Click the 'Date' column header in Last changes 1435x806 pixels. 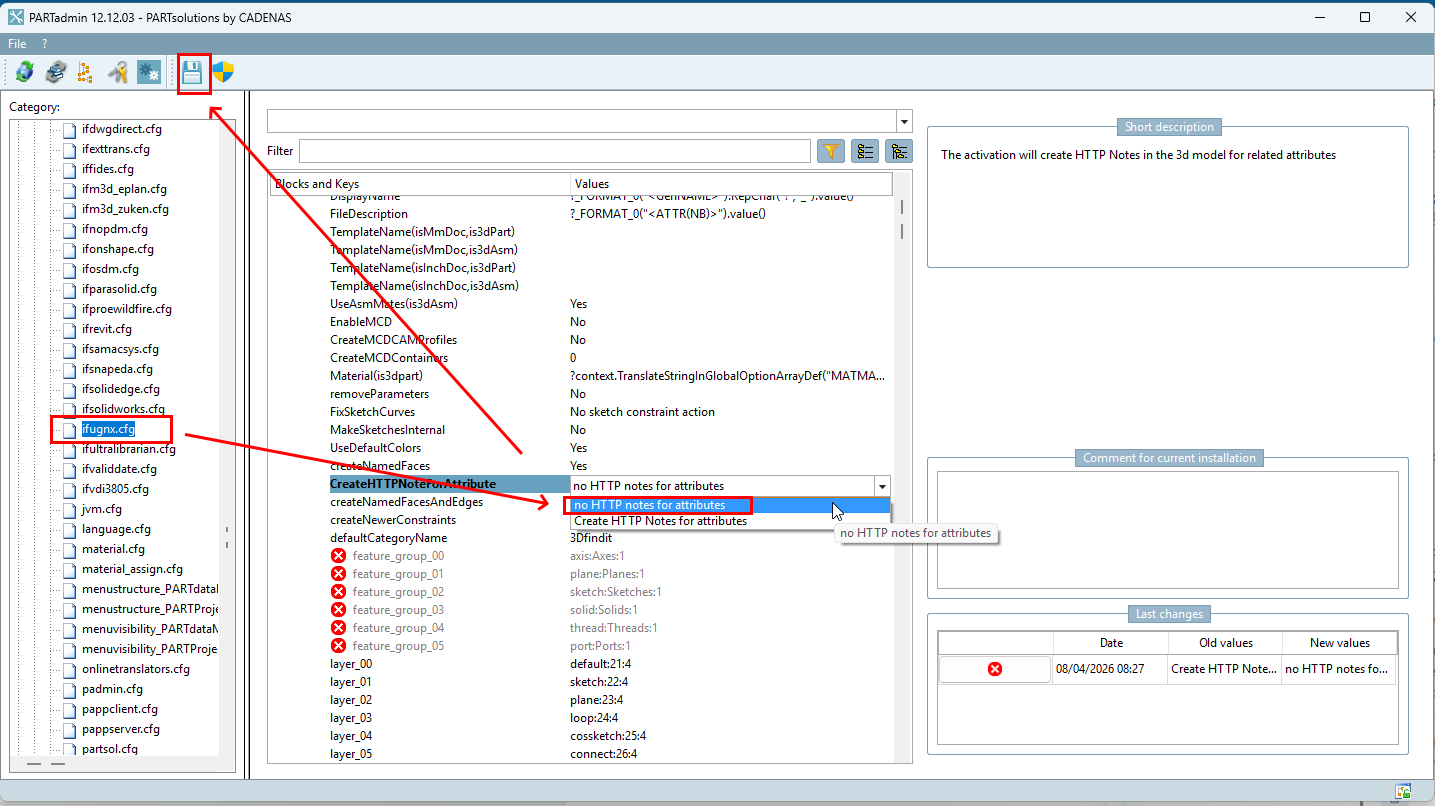[x=1111, y=643]
